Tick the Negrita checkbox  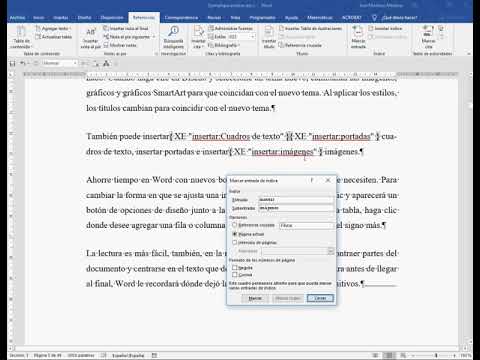[235, 267]
